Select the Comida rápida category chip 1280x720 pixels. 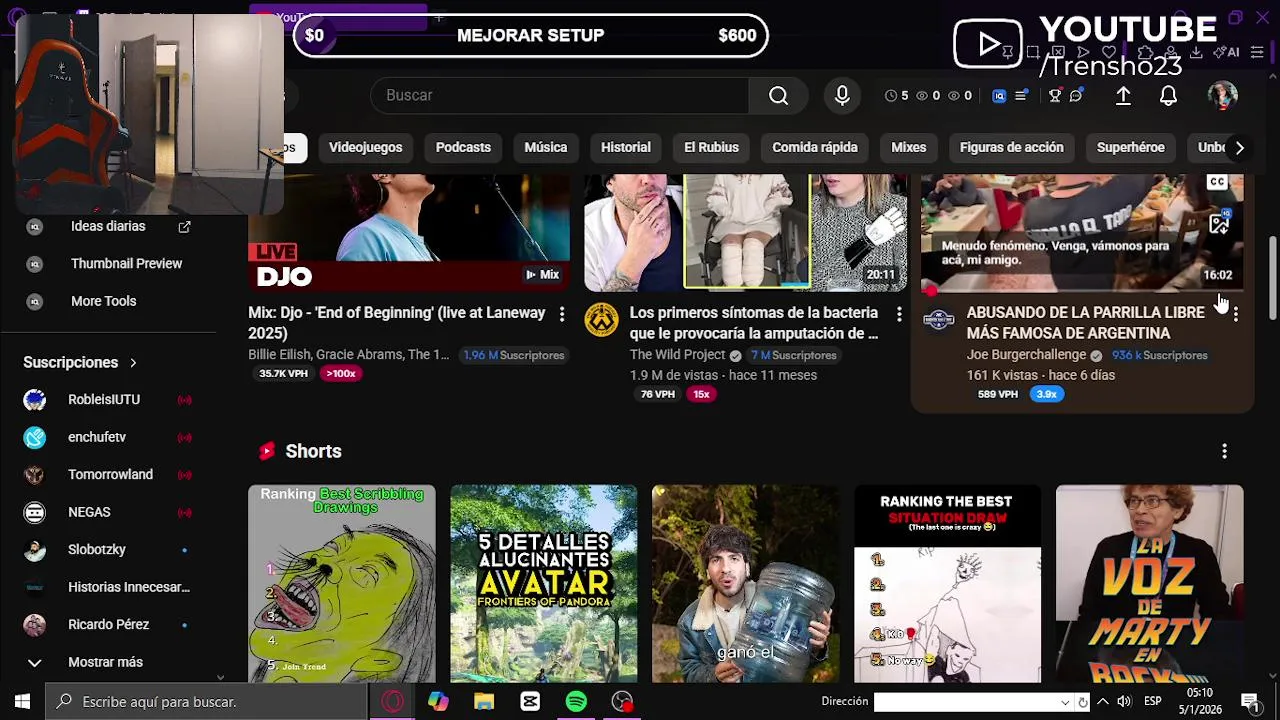coord(815,147)
